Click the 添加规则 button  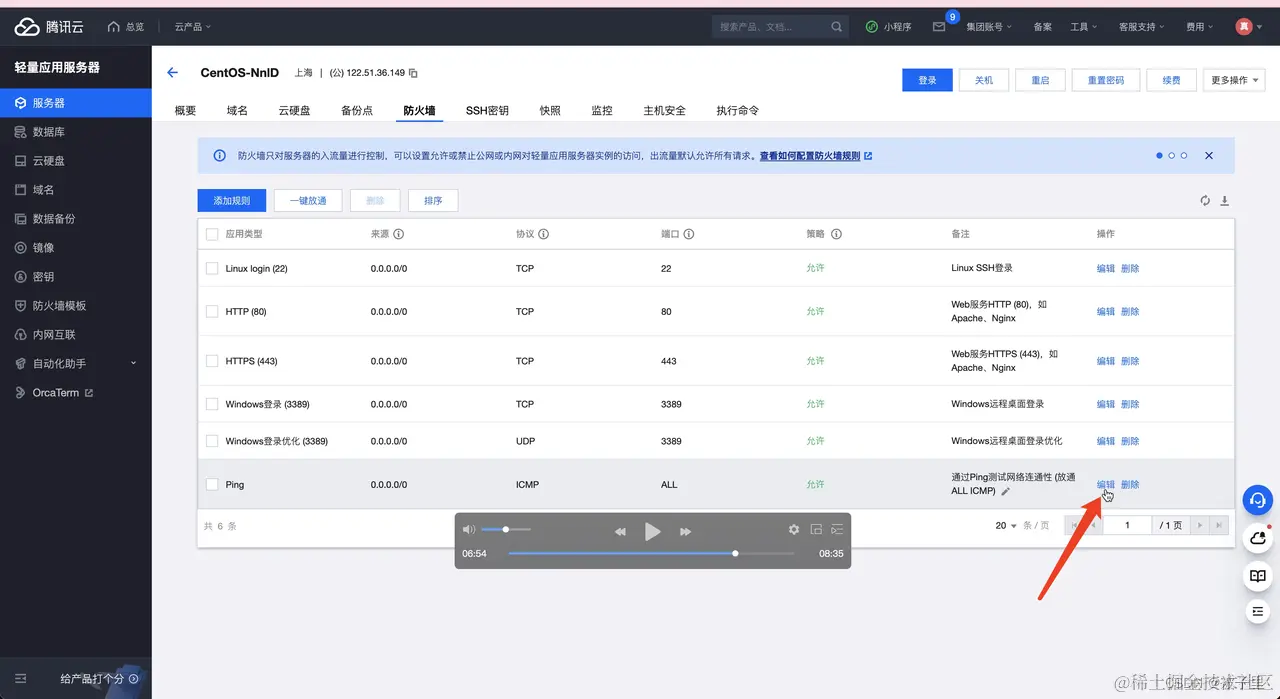[232, 201]
